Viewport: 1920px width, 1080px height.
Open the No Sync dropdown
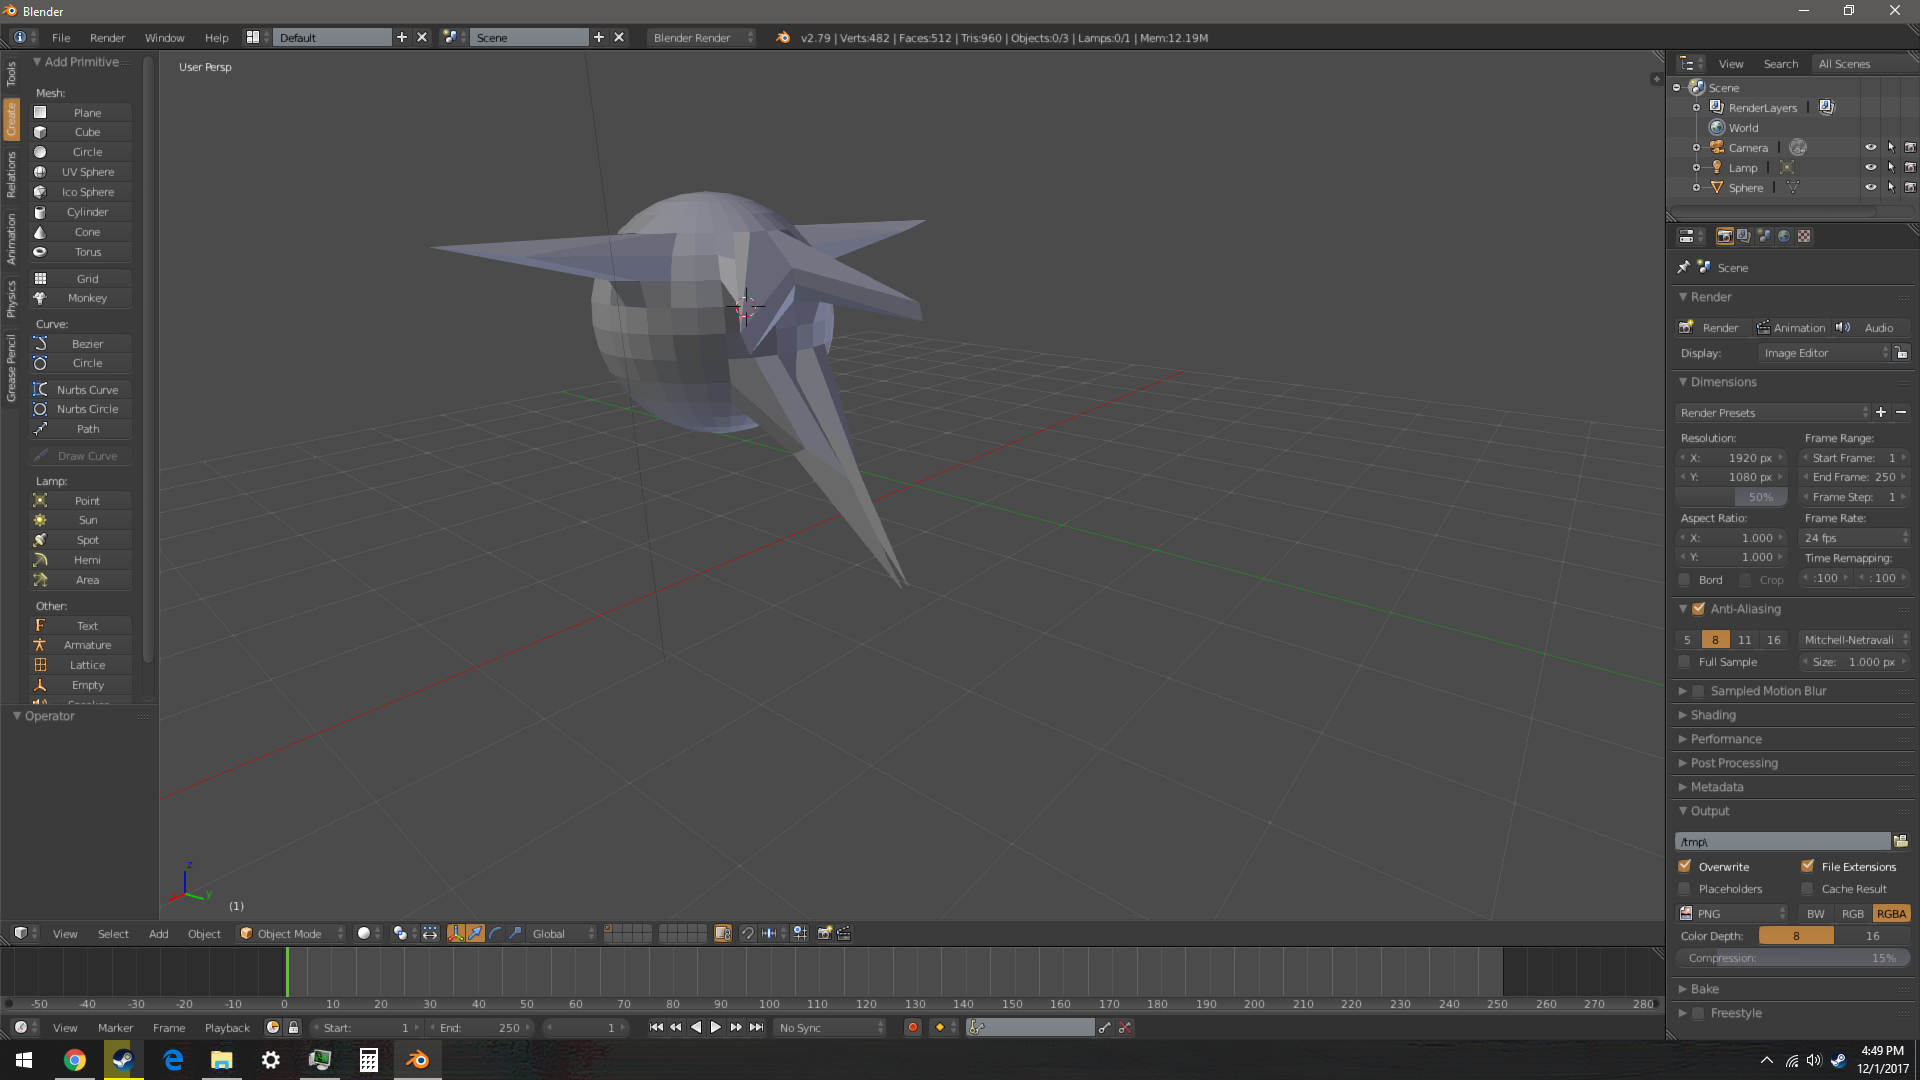[x=831, y=1027]
